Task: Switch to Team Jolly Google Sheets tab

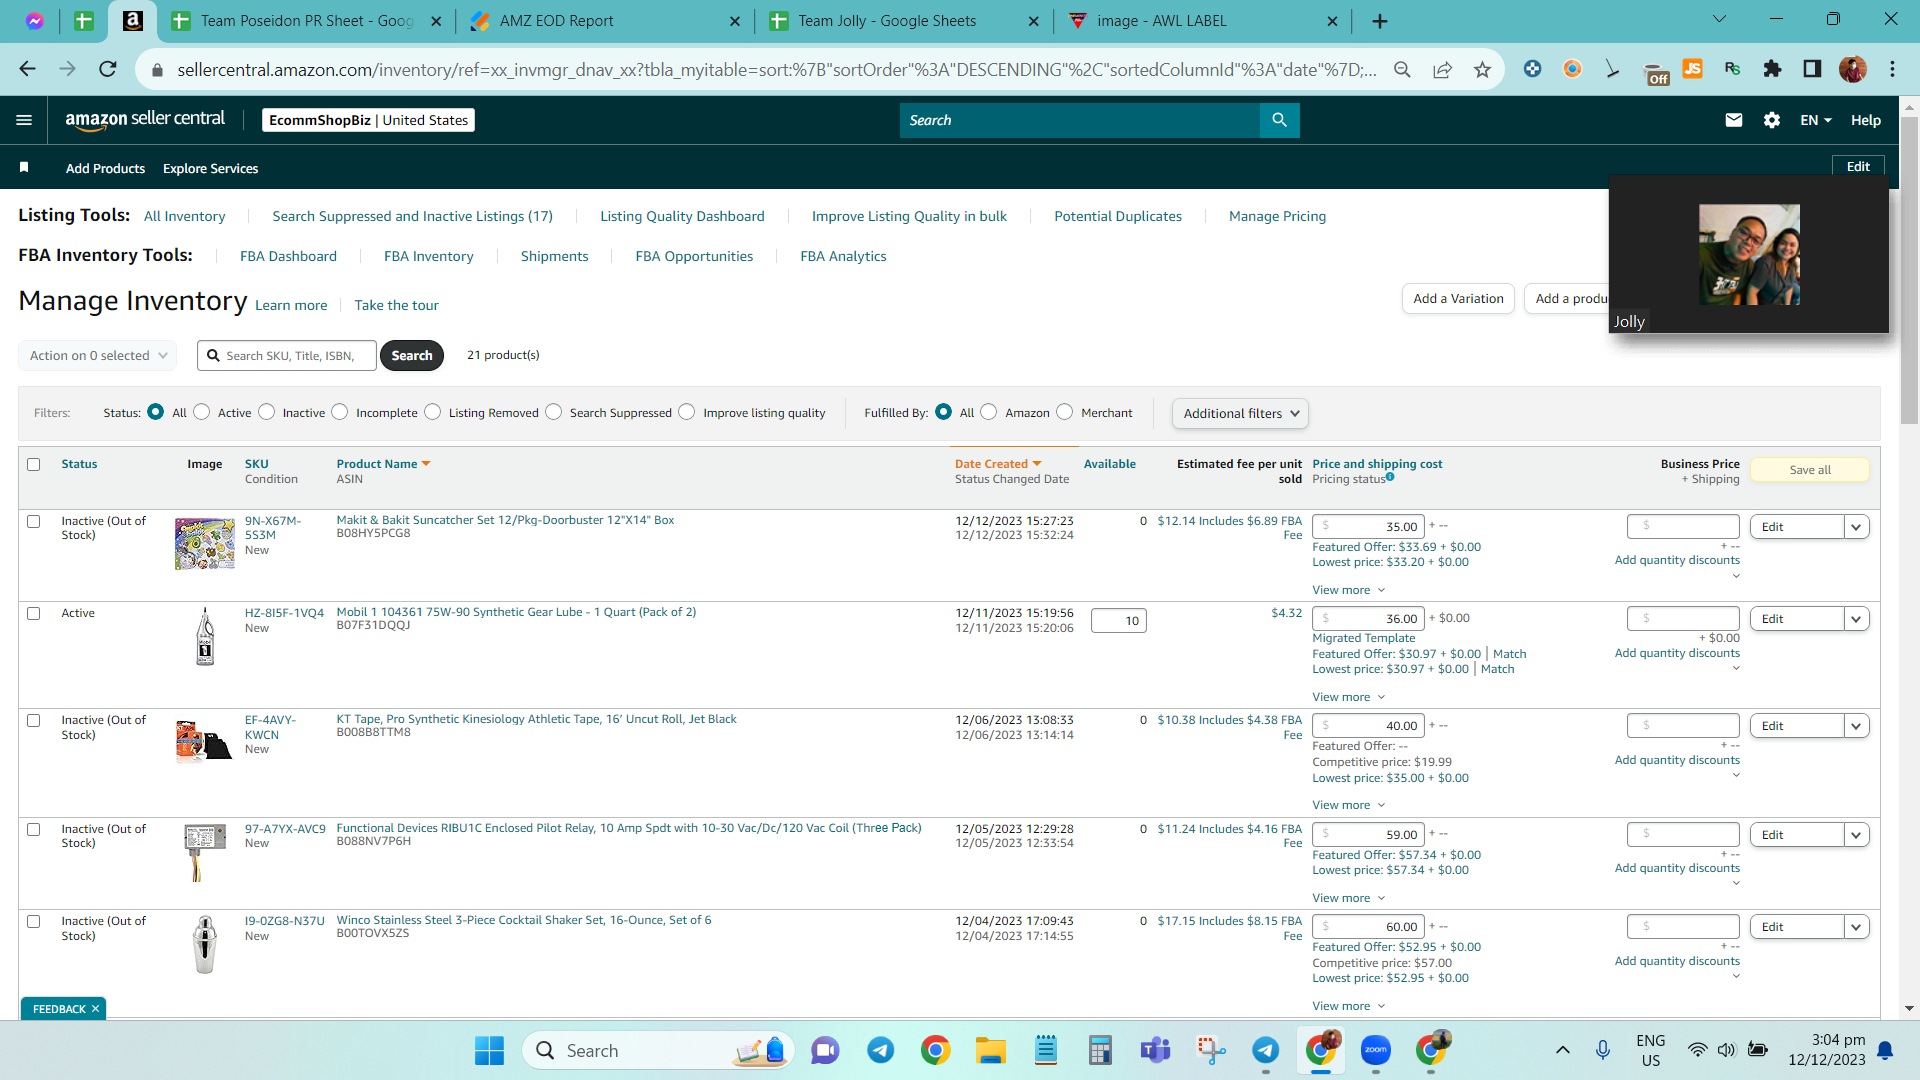Action: pyautogui.click(x=904, y=21)
